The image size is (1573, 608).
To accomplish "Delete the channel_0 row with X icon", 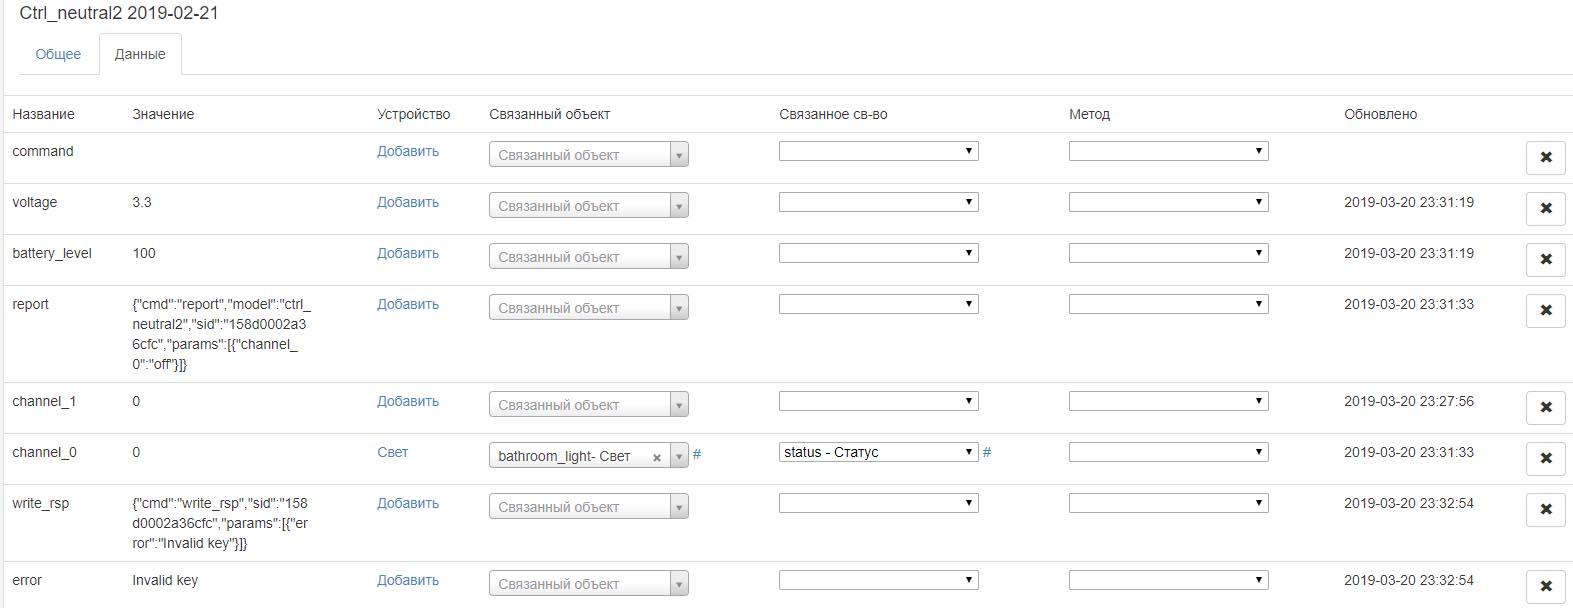I will (1545, 458).
